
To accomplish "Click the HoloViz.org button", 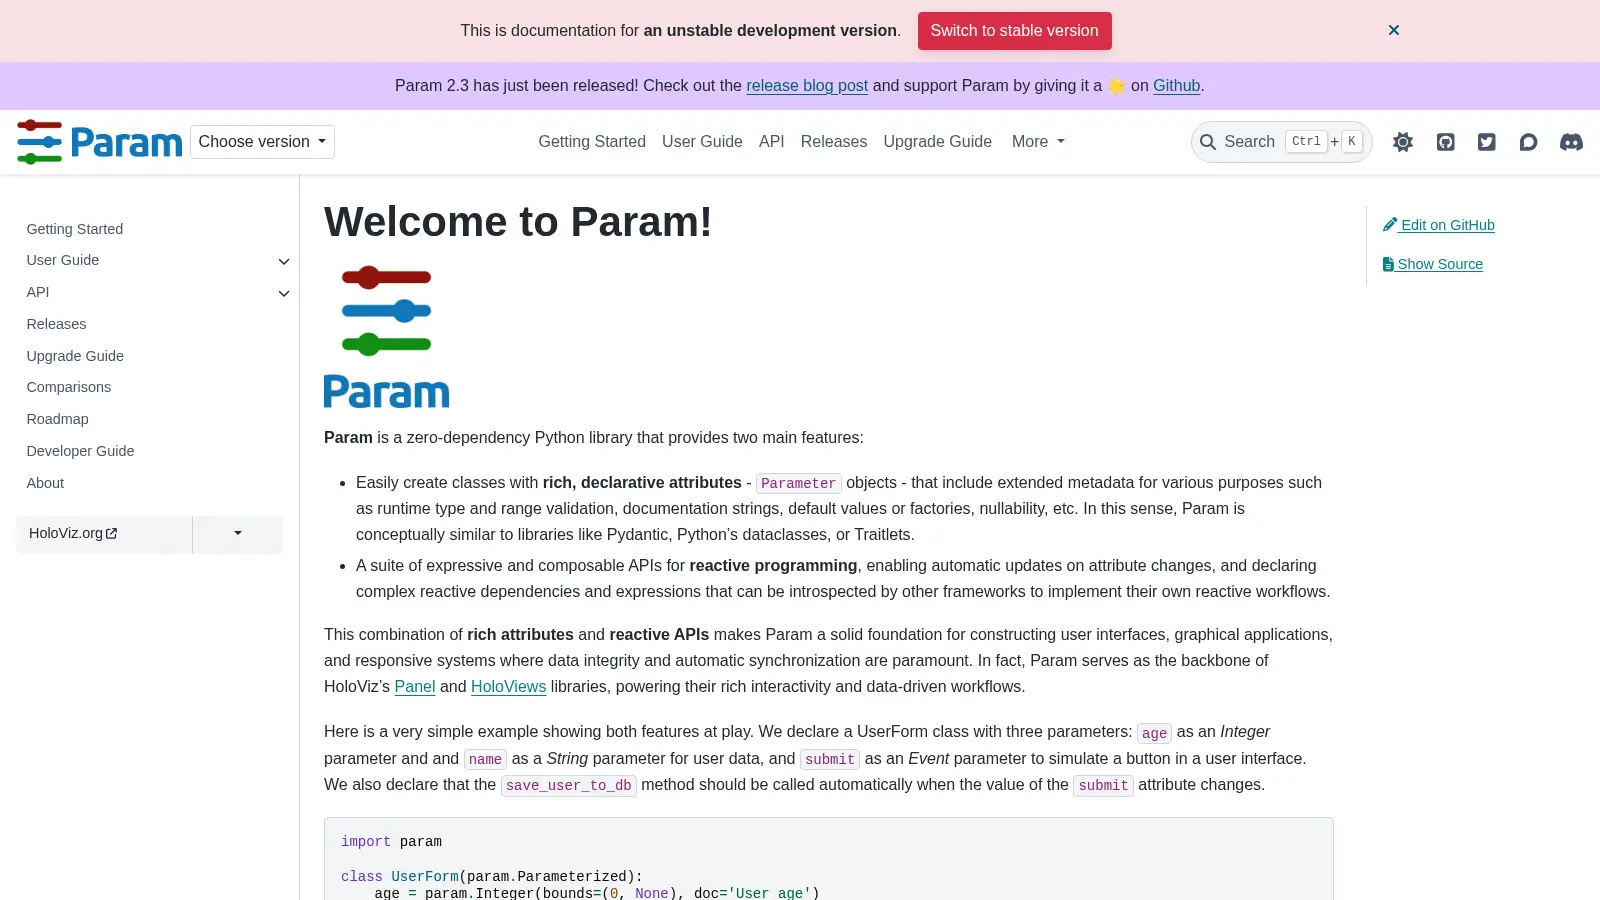I will [x=104, y=534].
